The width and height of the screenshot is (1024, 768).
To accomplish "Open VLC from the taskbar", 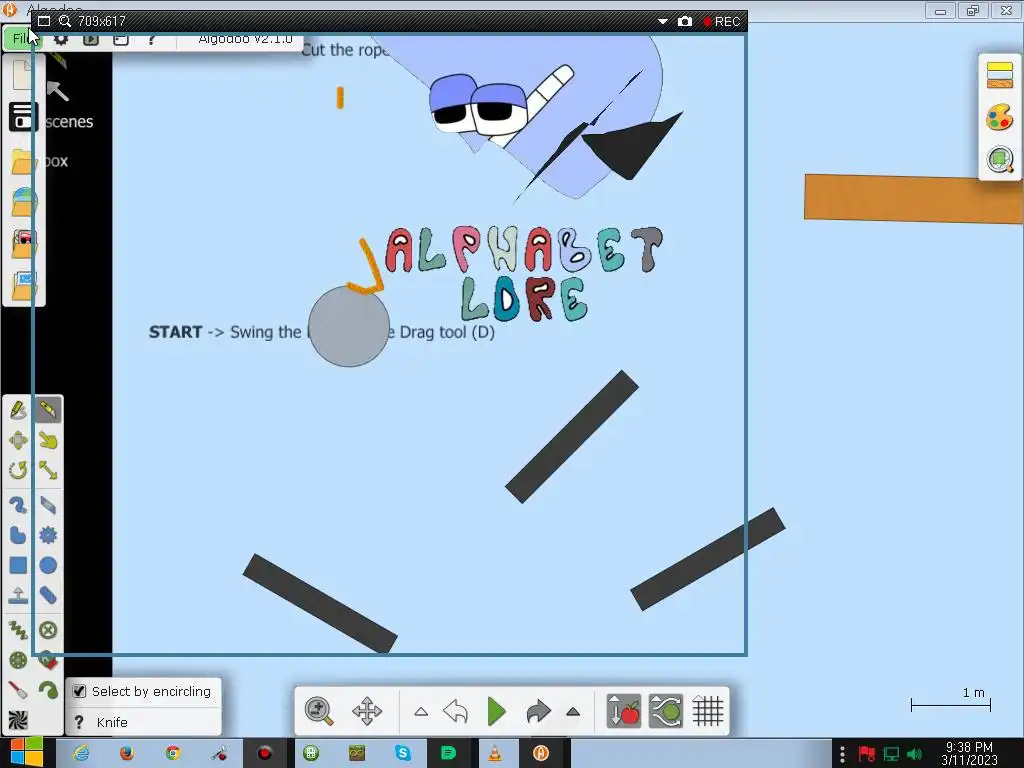I will pyautogui.click(x=495, y=753).
